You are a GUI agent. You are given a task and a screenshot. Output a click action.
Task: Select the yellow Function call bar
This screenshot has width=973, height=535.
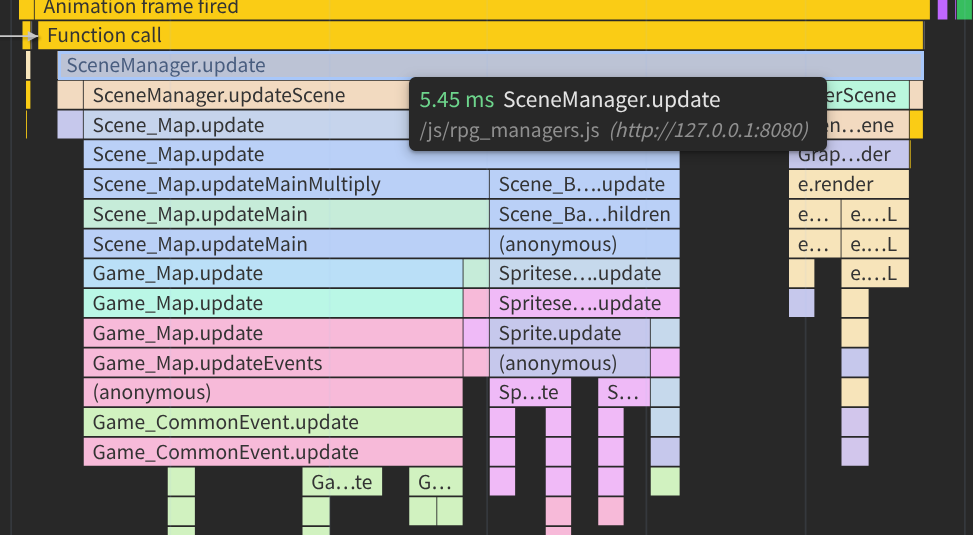[481, 35]
